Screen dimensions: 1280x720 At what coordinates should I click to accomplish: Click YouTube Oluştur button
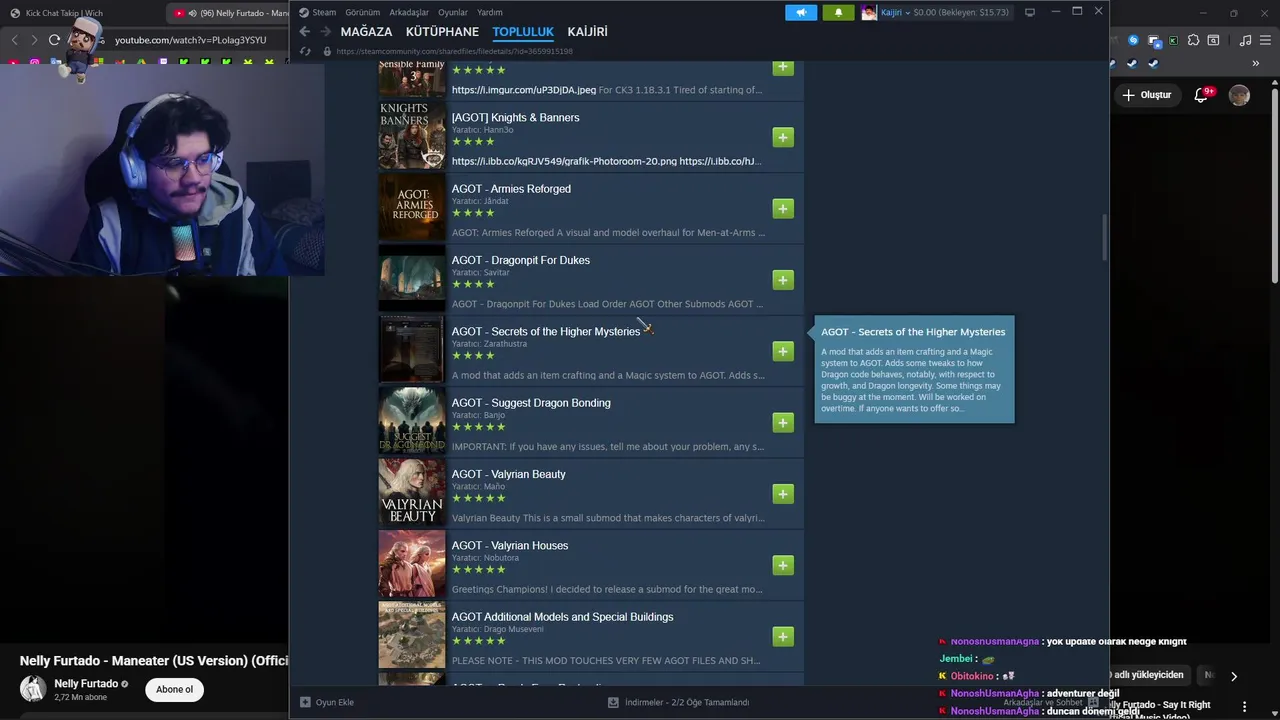[x=1146, y=95]
